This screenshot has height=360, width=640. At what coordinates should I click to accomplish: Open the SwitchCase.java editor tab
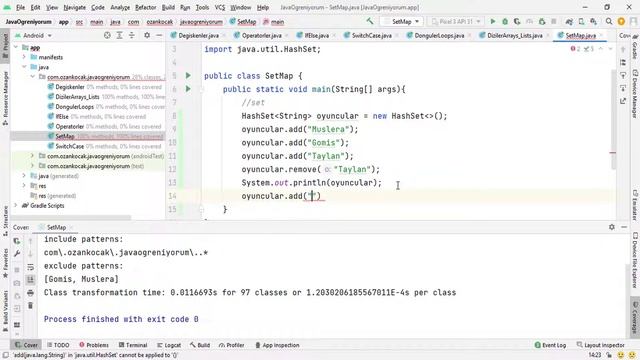[x=371, y=36]
